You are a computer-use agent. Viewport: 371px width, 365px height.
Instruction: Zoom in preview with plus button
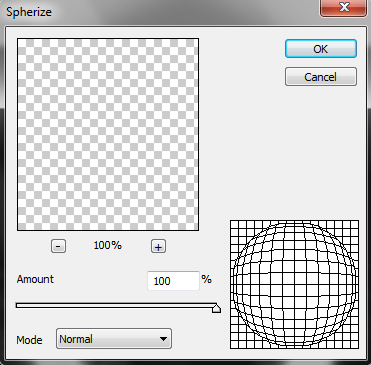pyautogui.click(x=158, y=247)
